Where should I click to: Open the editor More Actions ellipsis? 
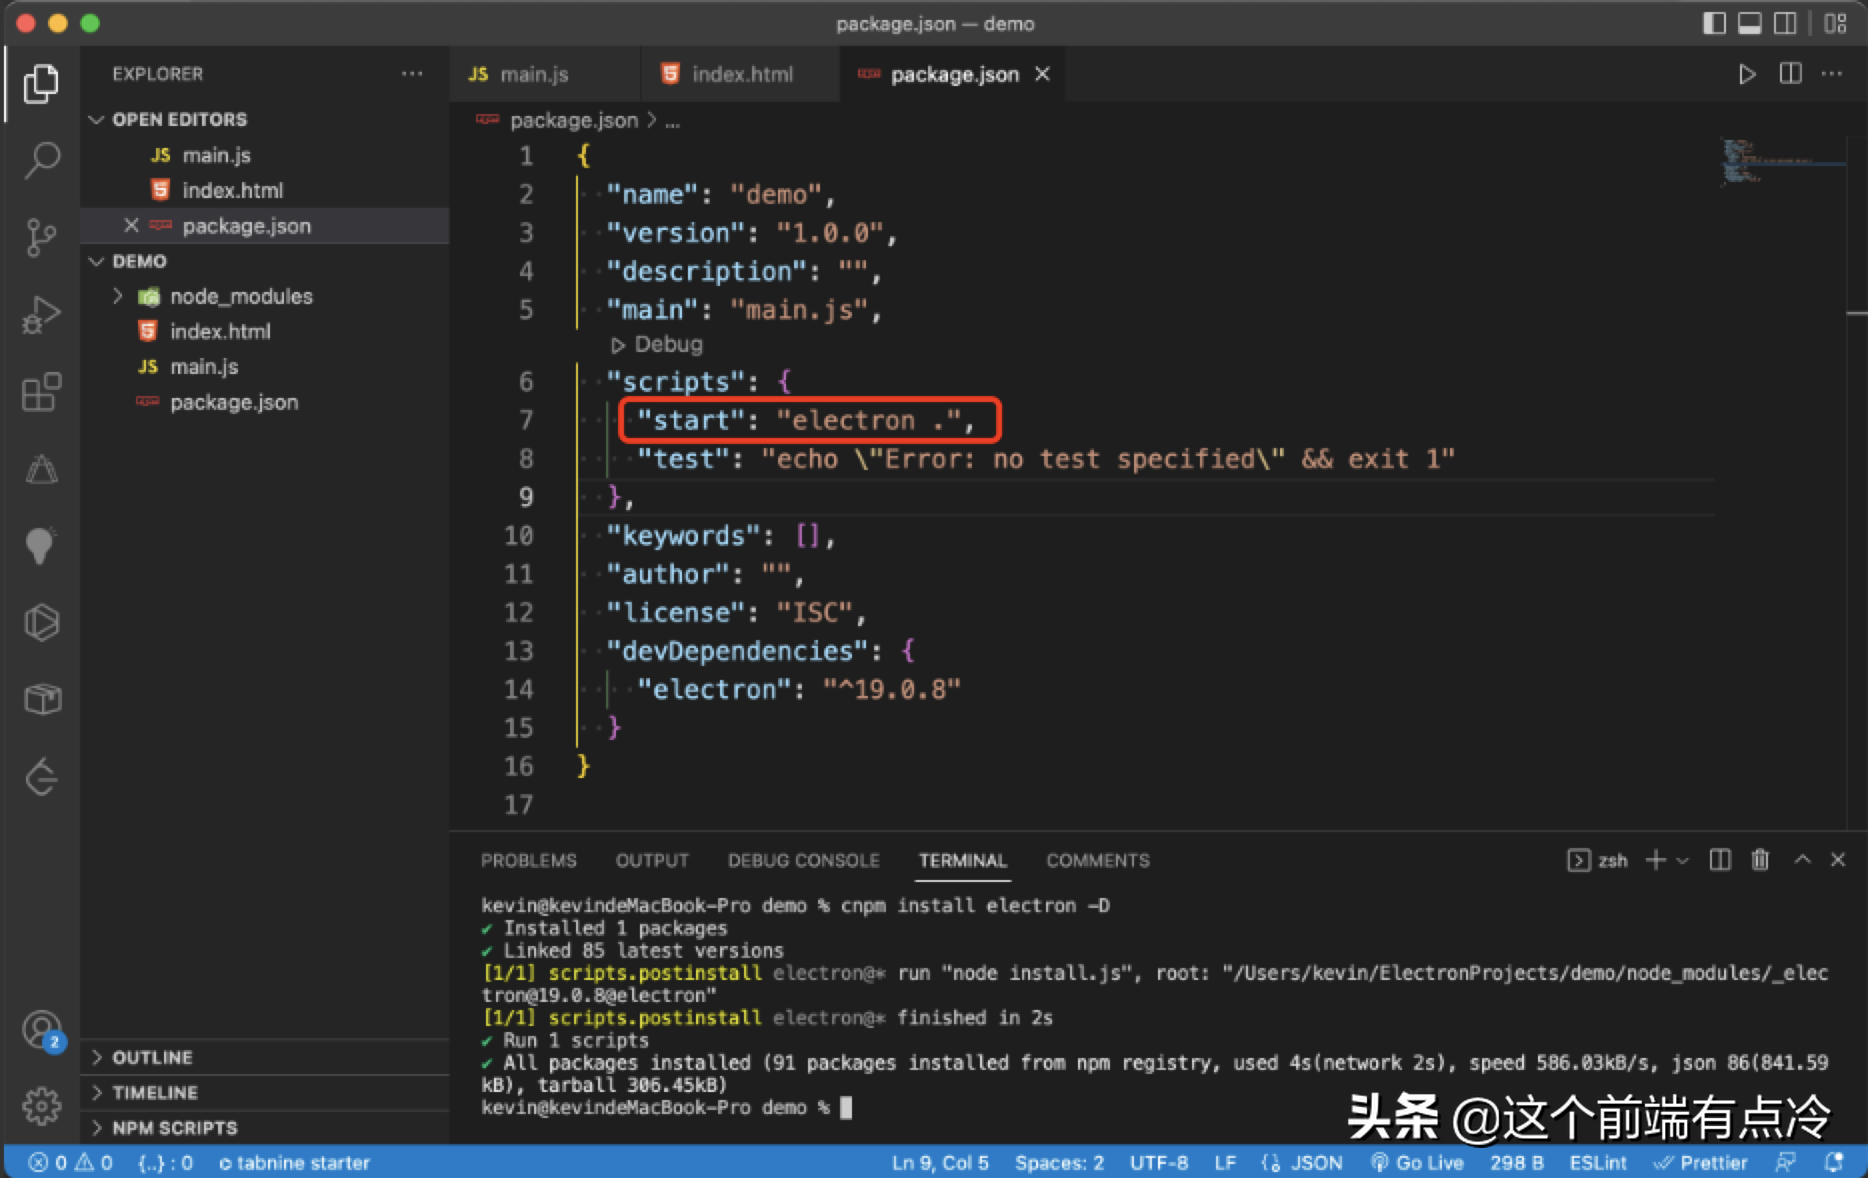(x=1832, y=74)
